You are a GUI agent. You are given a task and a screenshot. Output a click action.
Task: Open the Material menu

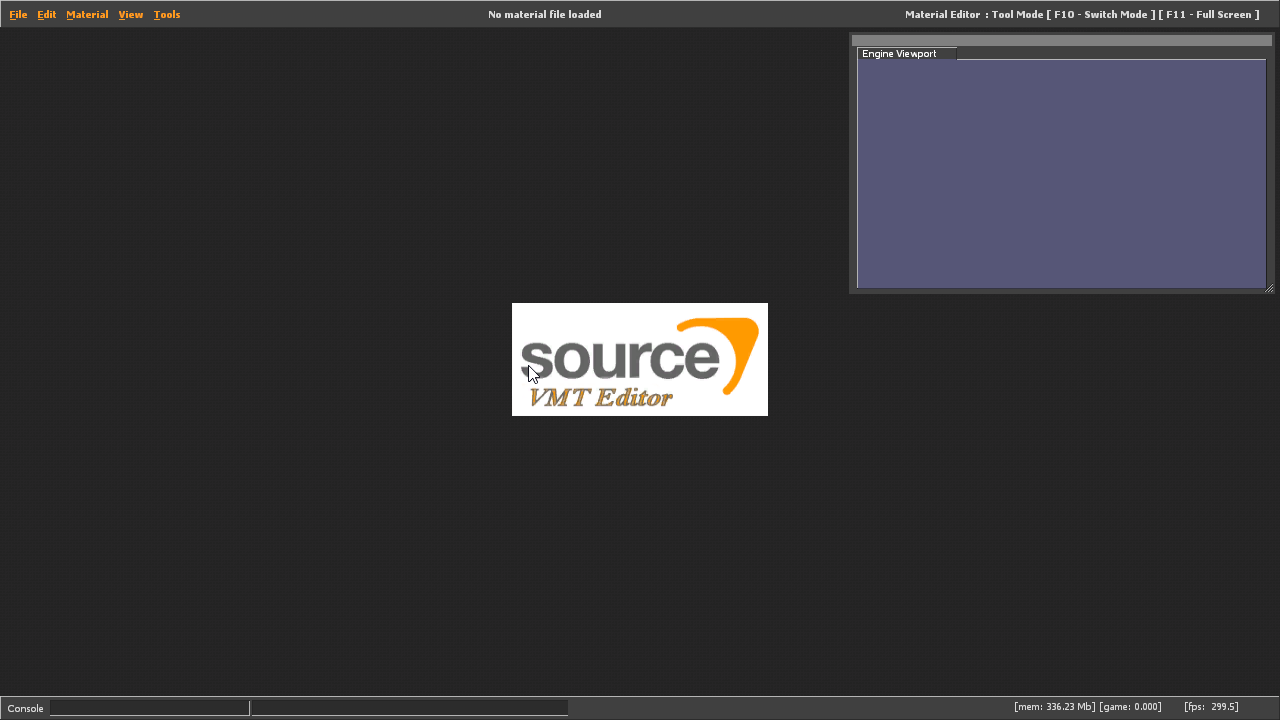click(87, 15)
